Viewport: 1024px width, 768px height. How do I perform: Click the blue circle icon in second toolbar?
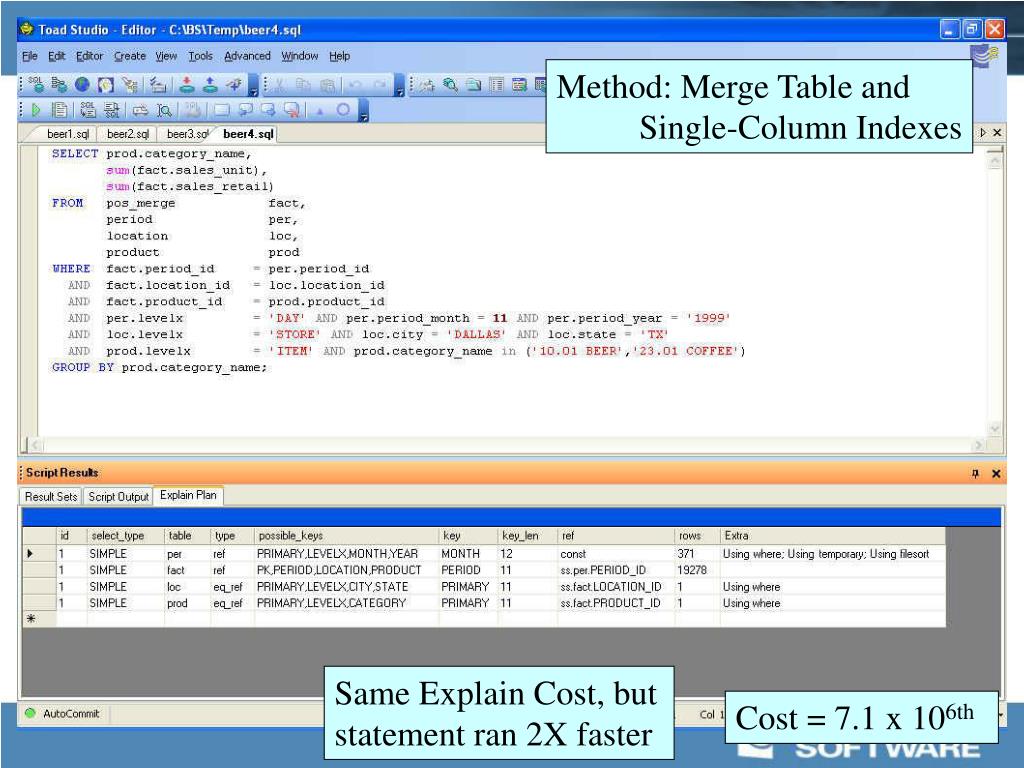(x=342, y=110)
